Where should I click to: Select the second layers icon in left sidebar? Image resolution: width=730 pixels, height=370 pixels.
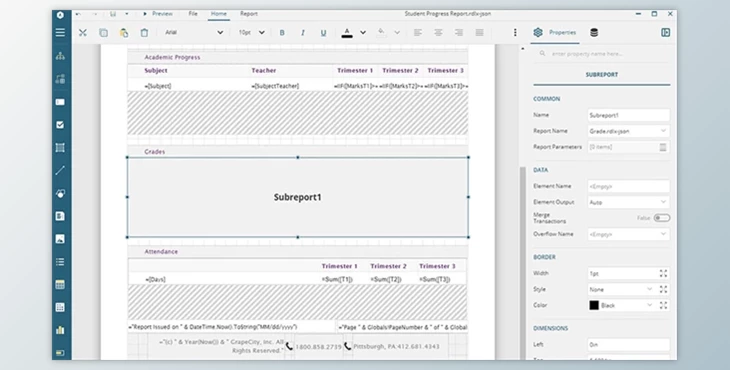point(60,79)
